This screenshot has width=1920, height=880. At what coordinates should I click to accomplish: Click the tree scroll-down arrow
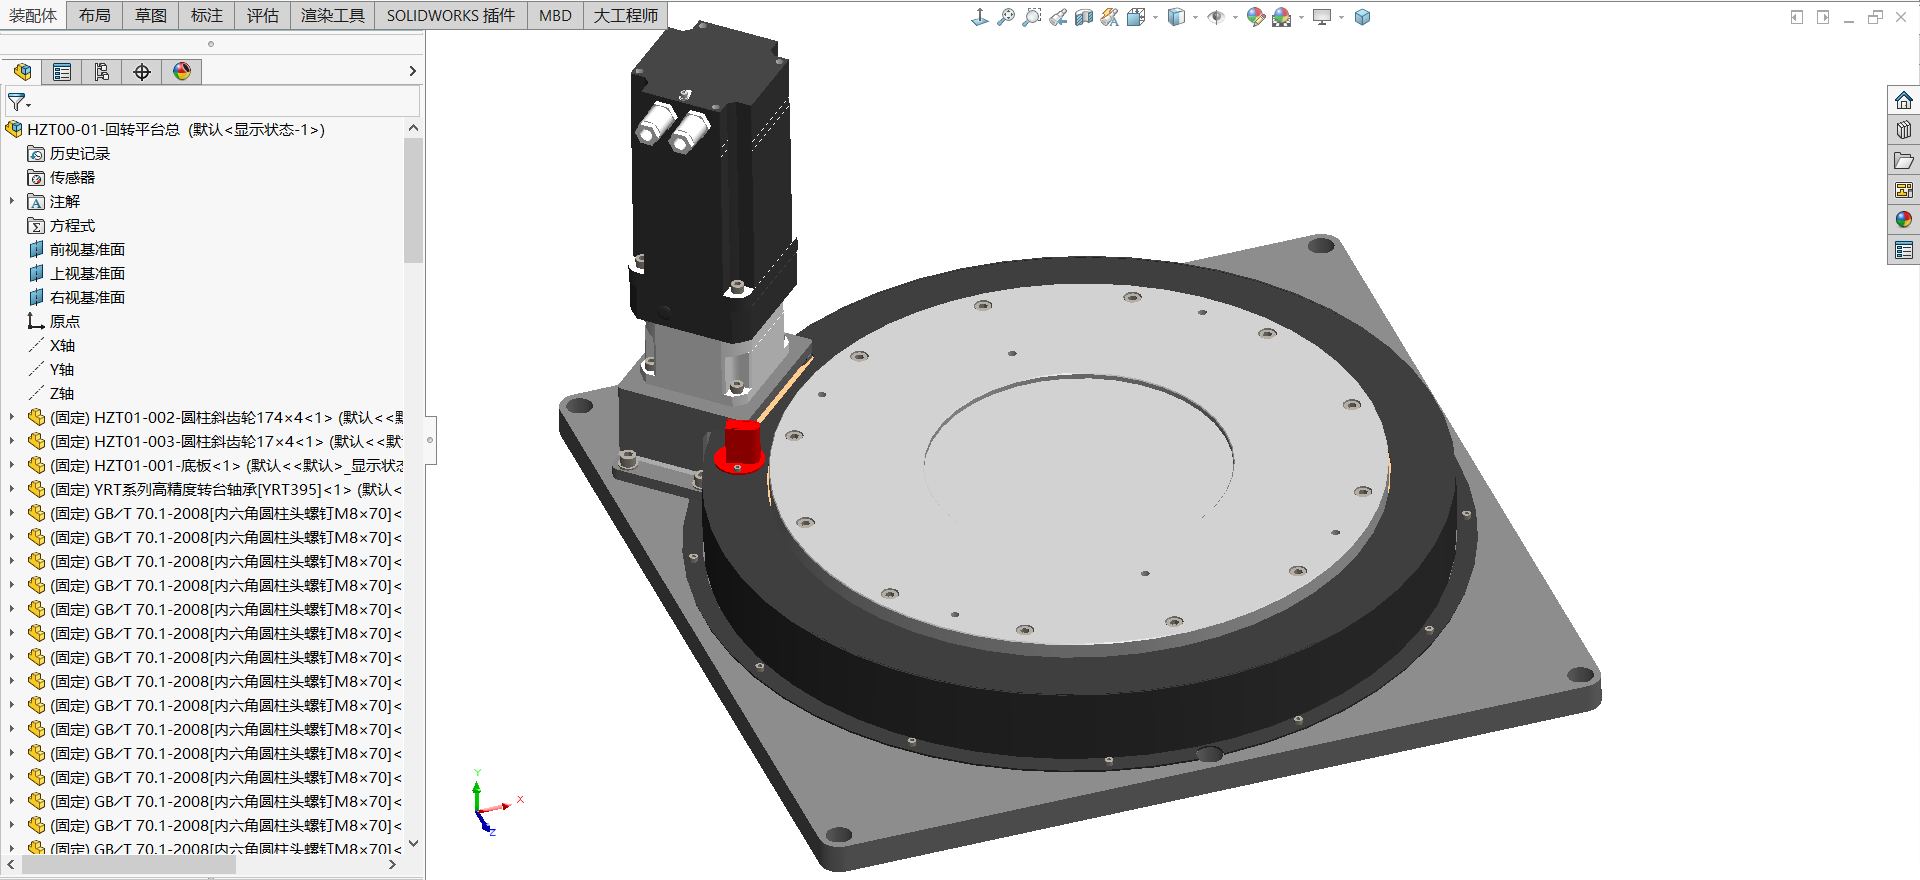(x=413, y=843)
